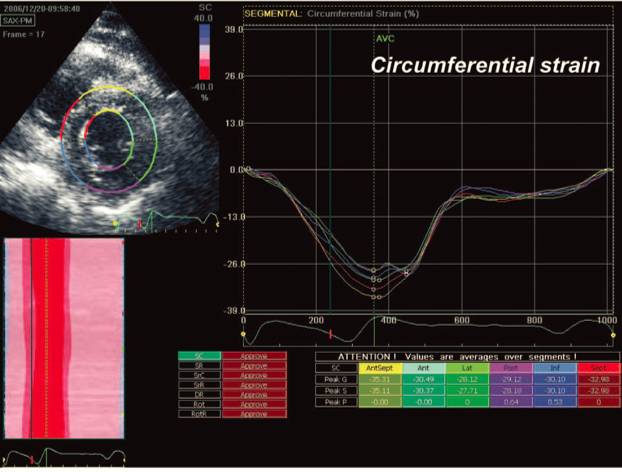The height and width of the screenshot is (472, 622).
Task: Click the Inf segment header
Action: pos(553,368)
